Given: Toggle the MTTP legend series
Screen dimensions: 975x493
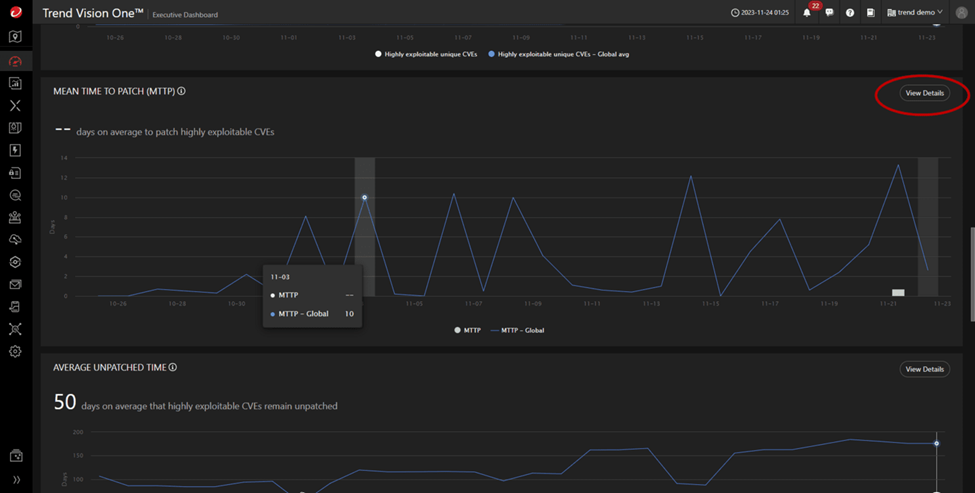Looking at the screenshot, I should coord(468,330).
